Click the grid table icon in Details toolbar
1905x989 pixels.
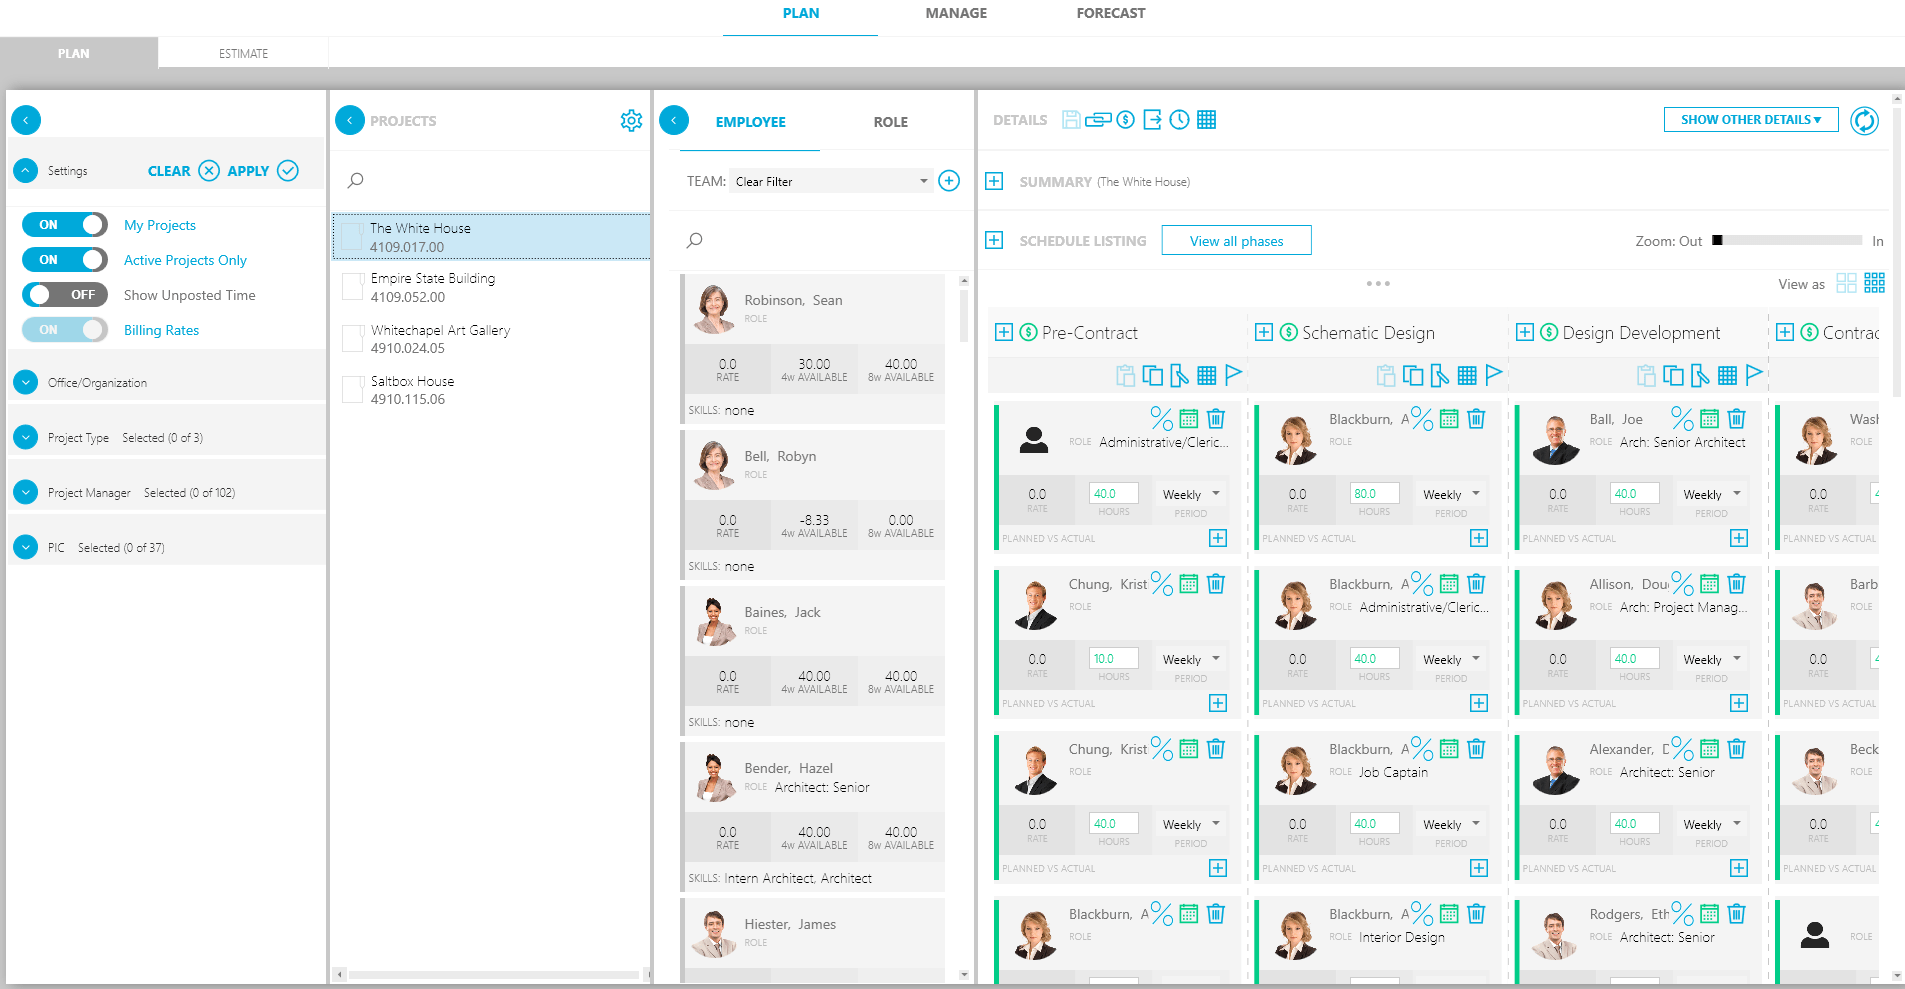[1207, 120]
